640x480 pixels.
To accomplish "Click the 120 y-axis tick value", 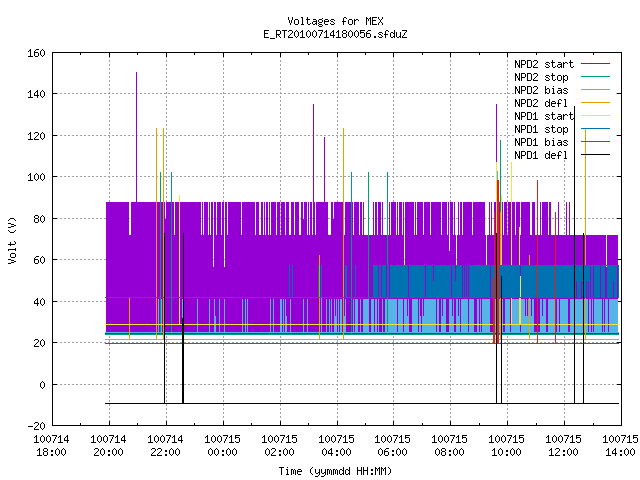I will (x=36, y=136).
